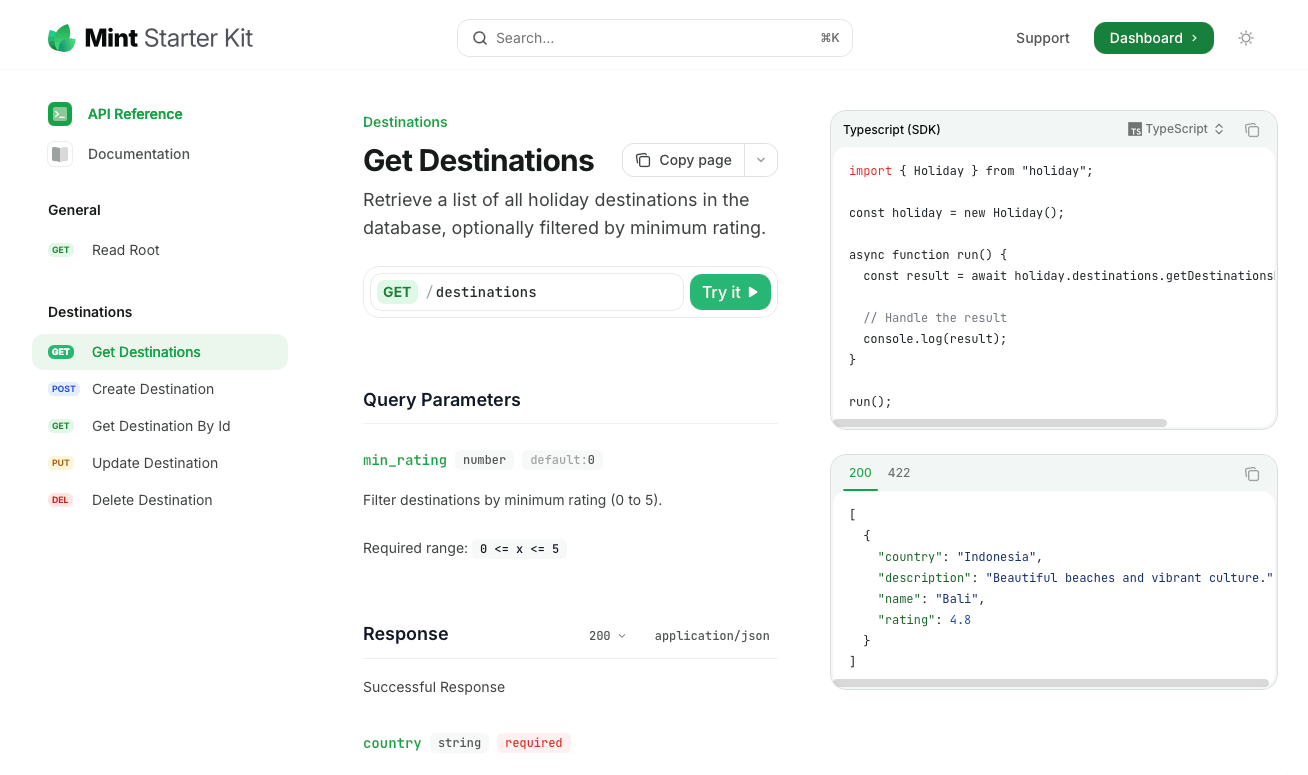Click the Try it button
1308x775 pixels.
point(730,292)
